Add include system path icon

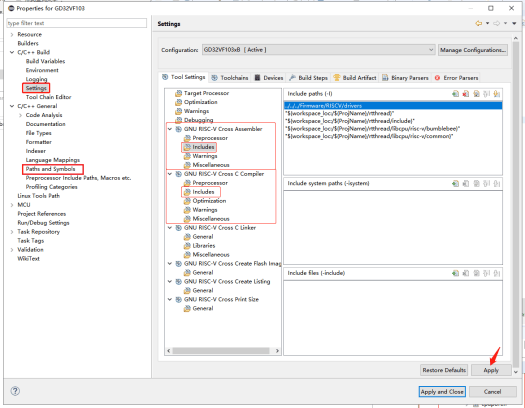pyautogui.click(x=455, y=183)
